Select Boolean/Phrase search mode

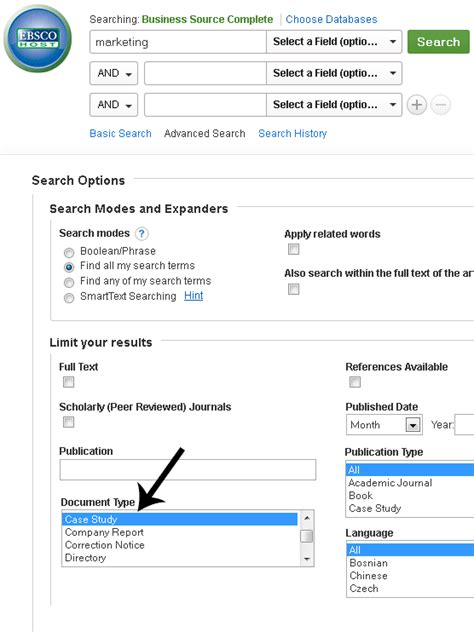pyautogui.click(x=69, y=253)
